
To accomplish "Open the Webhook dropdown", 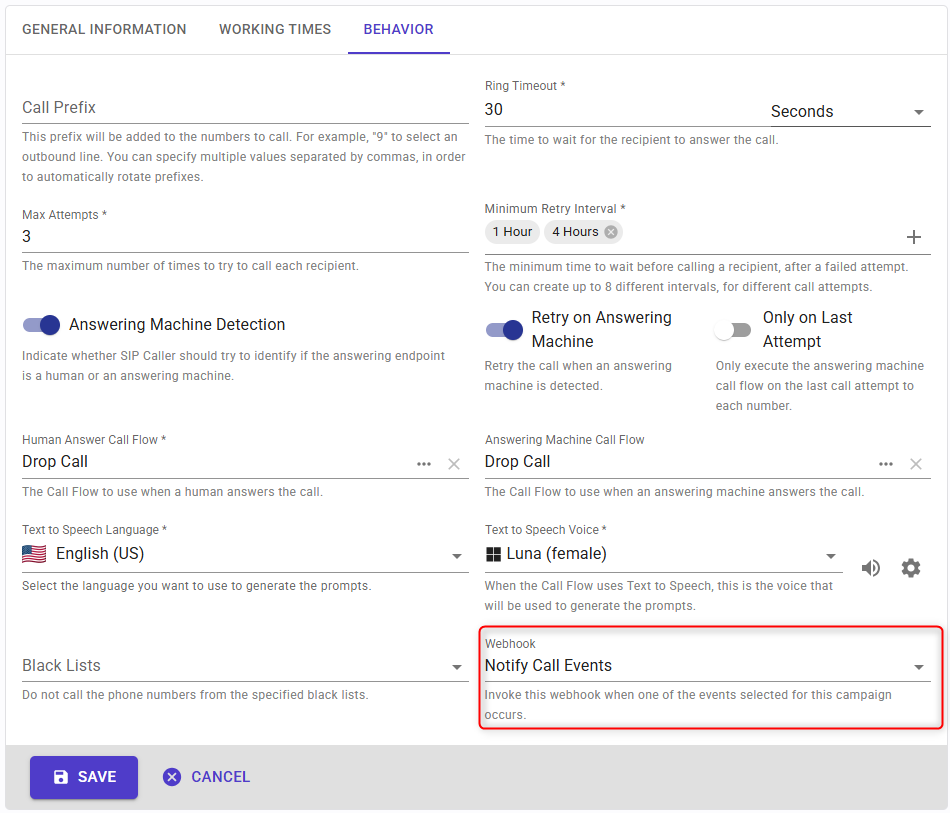I will point(918,667).
